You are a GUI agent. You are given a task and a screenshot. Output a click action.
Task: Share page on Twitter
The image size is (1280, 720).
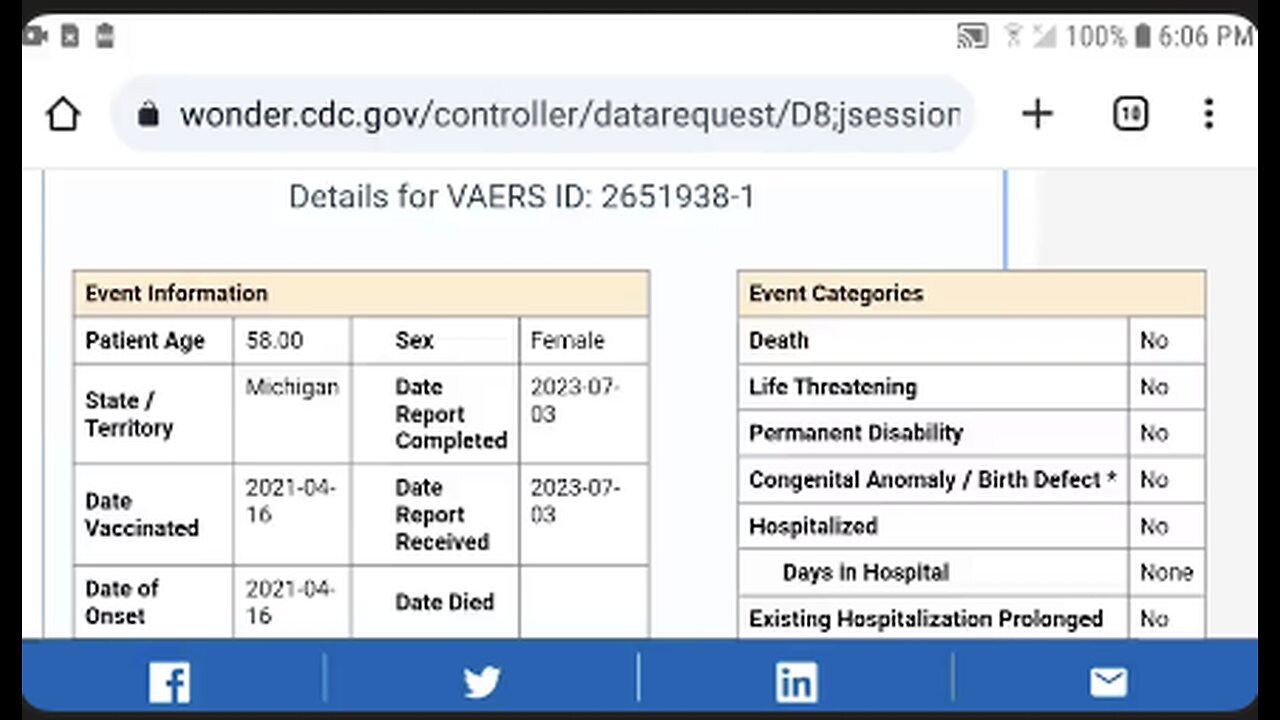482,683
